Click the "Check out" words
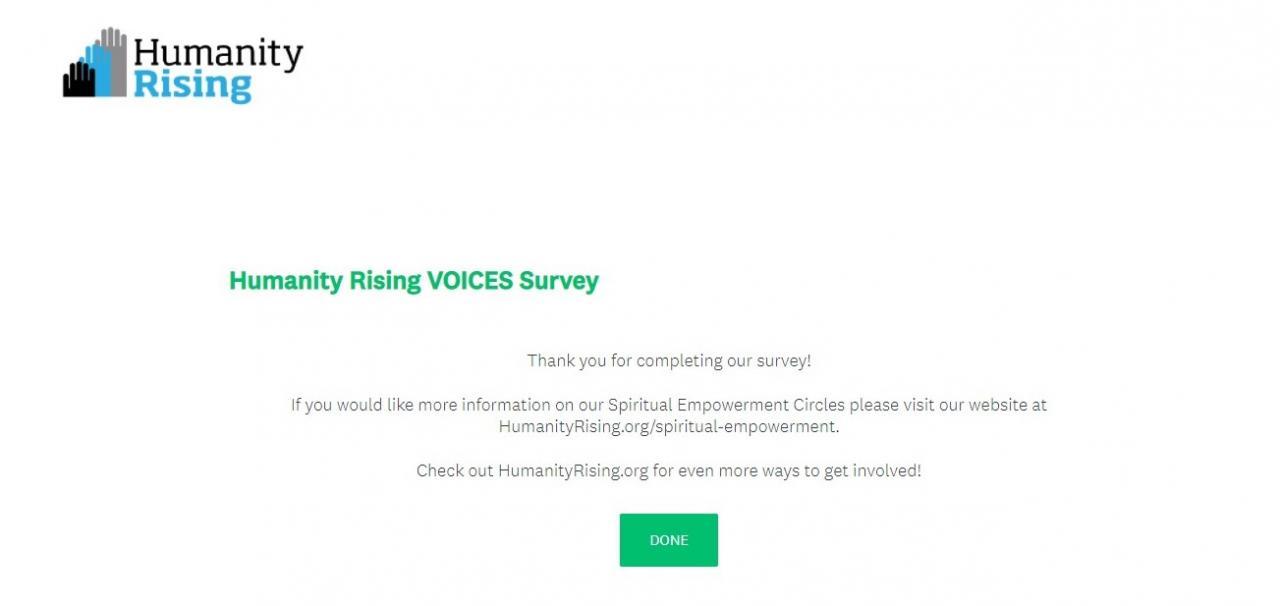 pos(454,470)
